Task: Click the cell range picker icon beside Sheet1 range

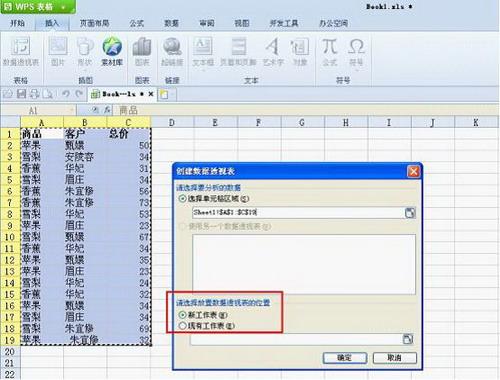Action: click(x=410, y=213)
